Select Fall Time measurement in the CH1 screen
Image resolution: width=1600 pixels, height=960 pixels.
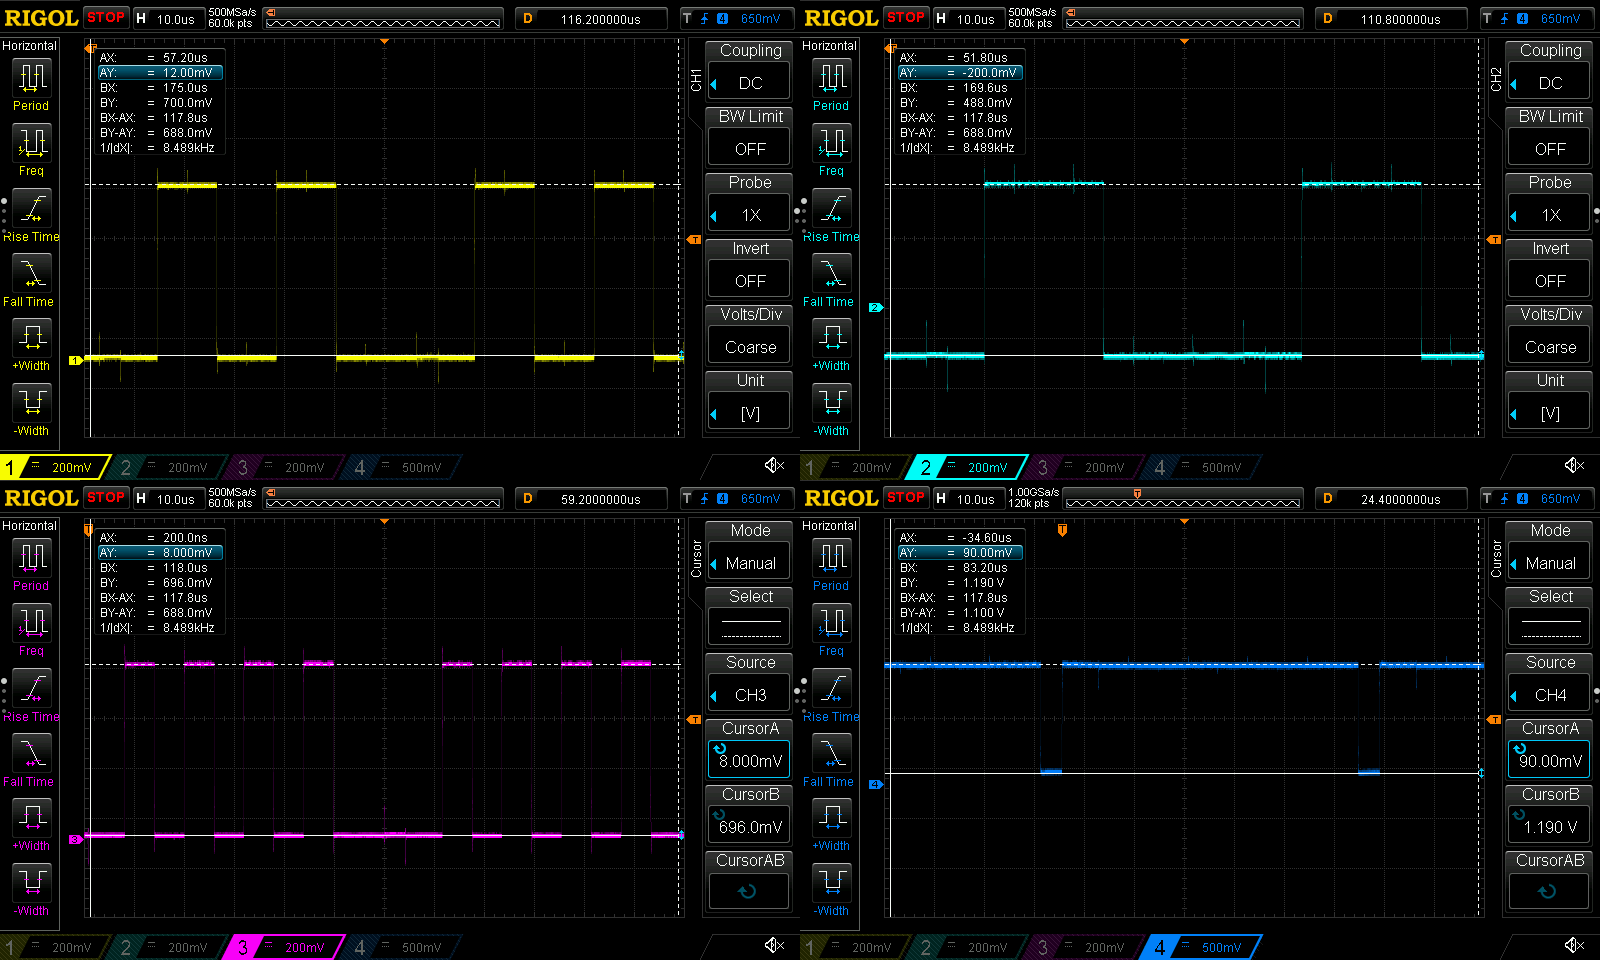click(x=29, y=281)
